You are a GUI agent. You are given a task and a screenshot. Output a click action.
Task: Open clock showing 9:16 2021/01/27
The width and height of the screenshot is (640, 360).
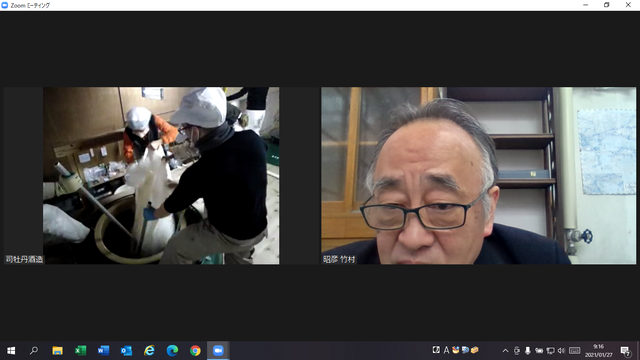[599, 351]
